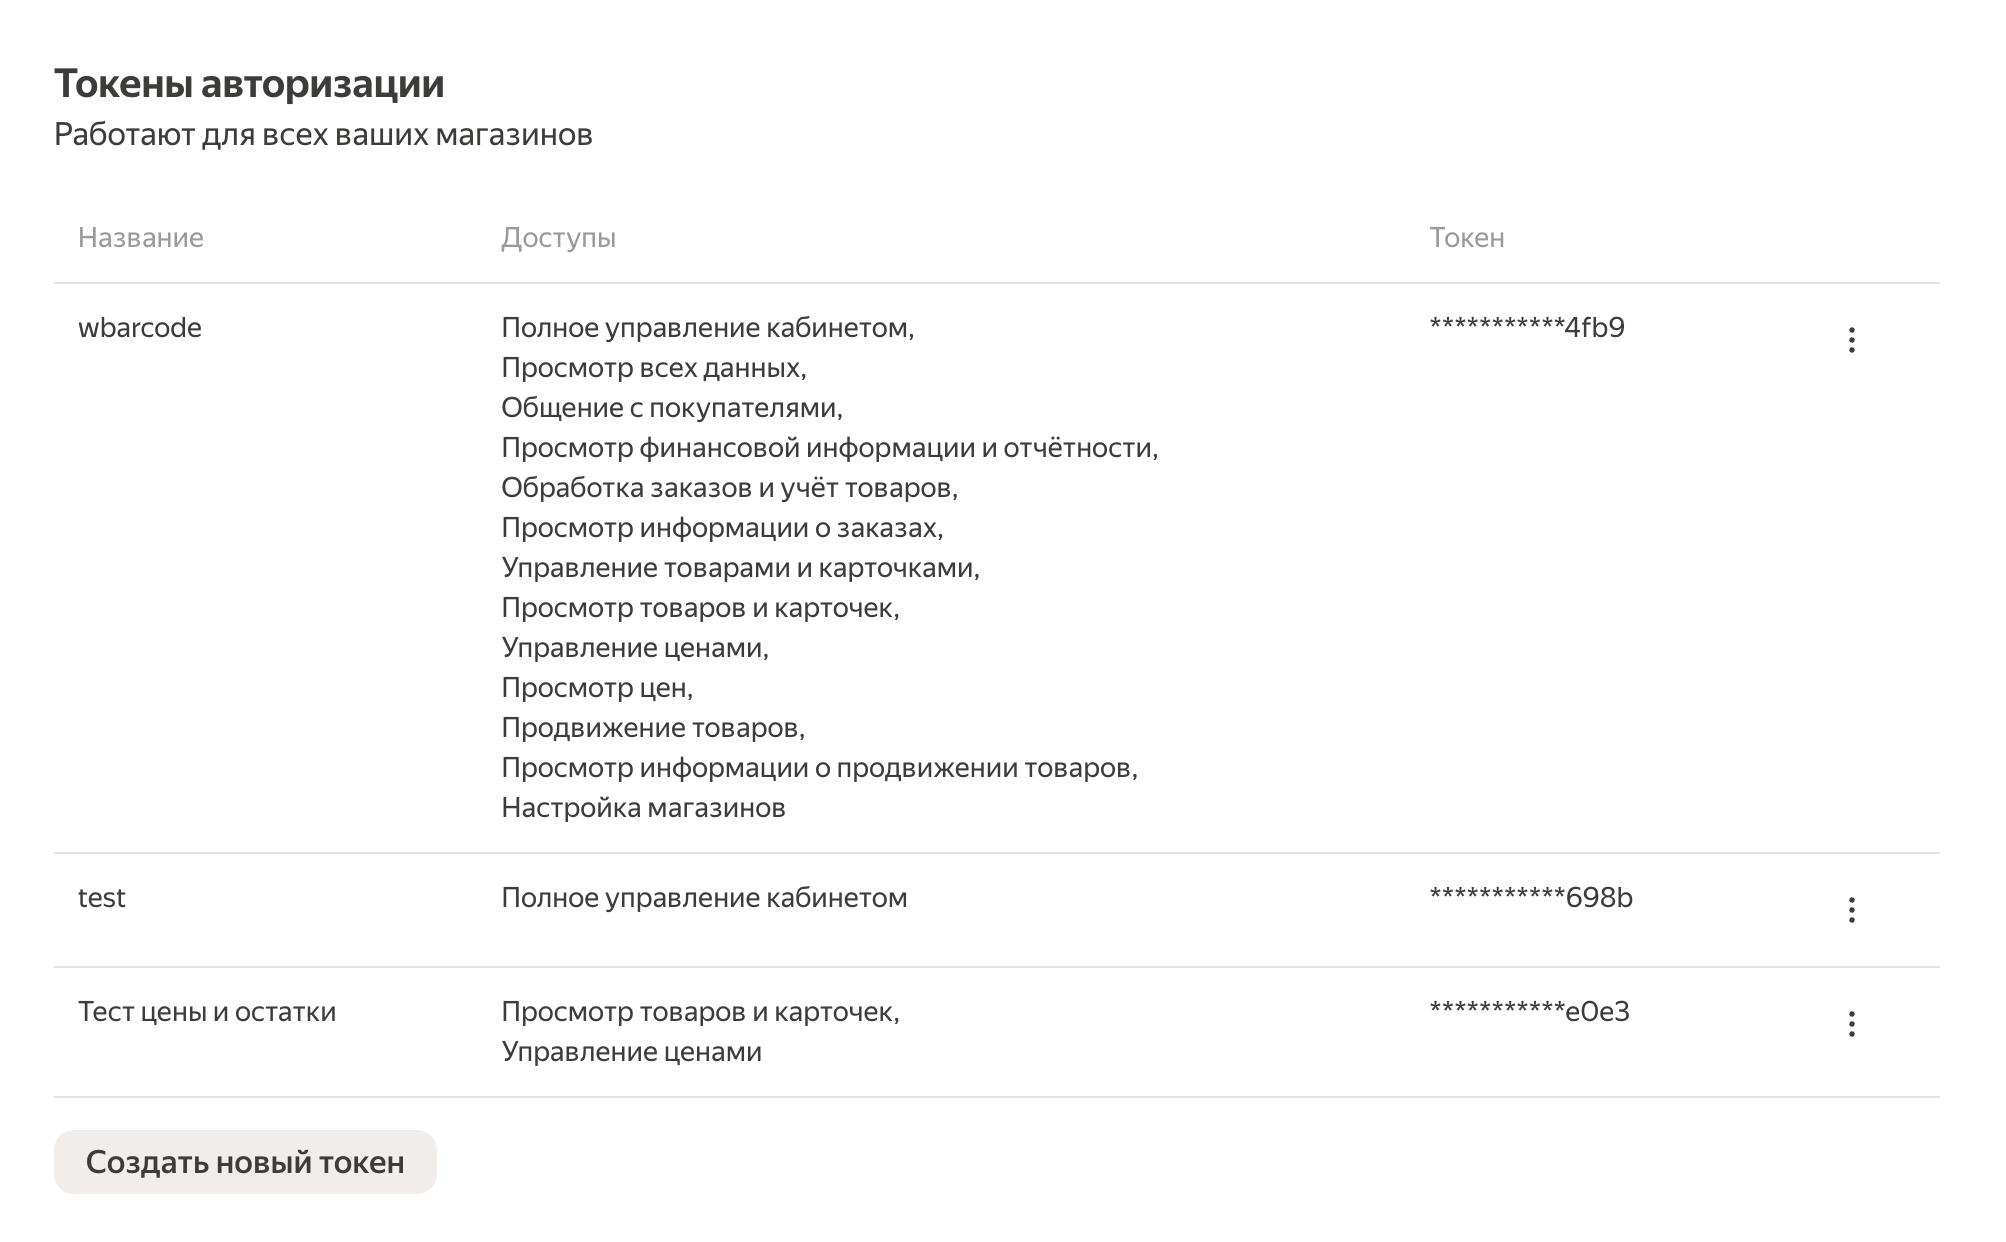Image resolution: width=2006 pixels, height=1242 pixels.
Task: Click the «Доступы» column header
Action: [x=560, y=238]
